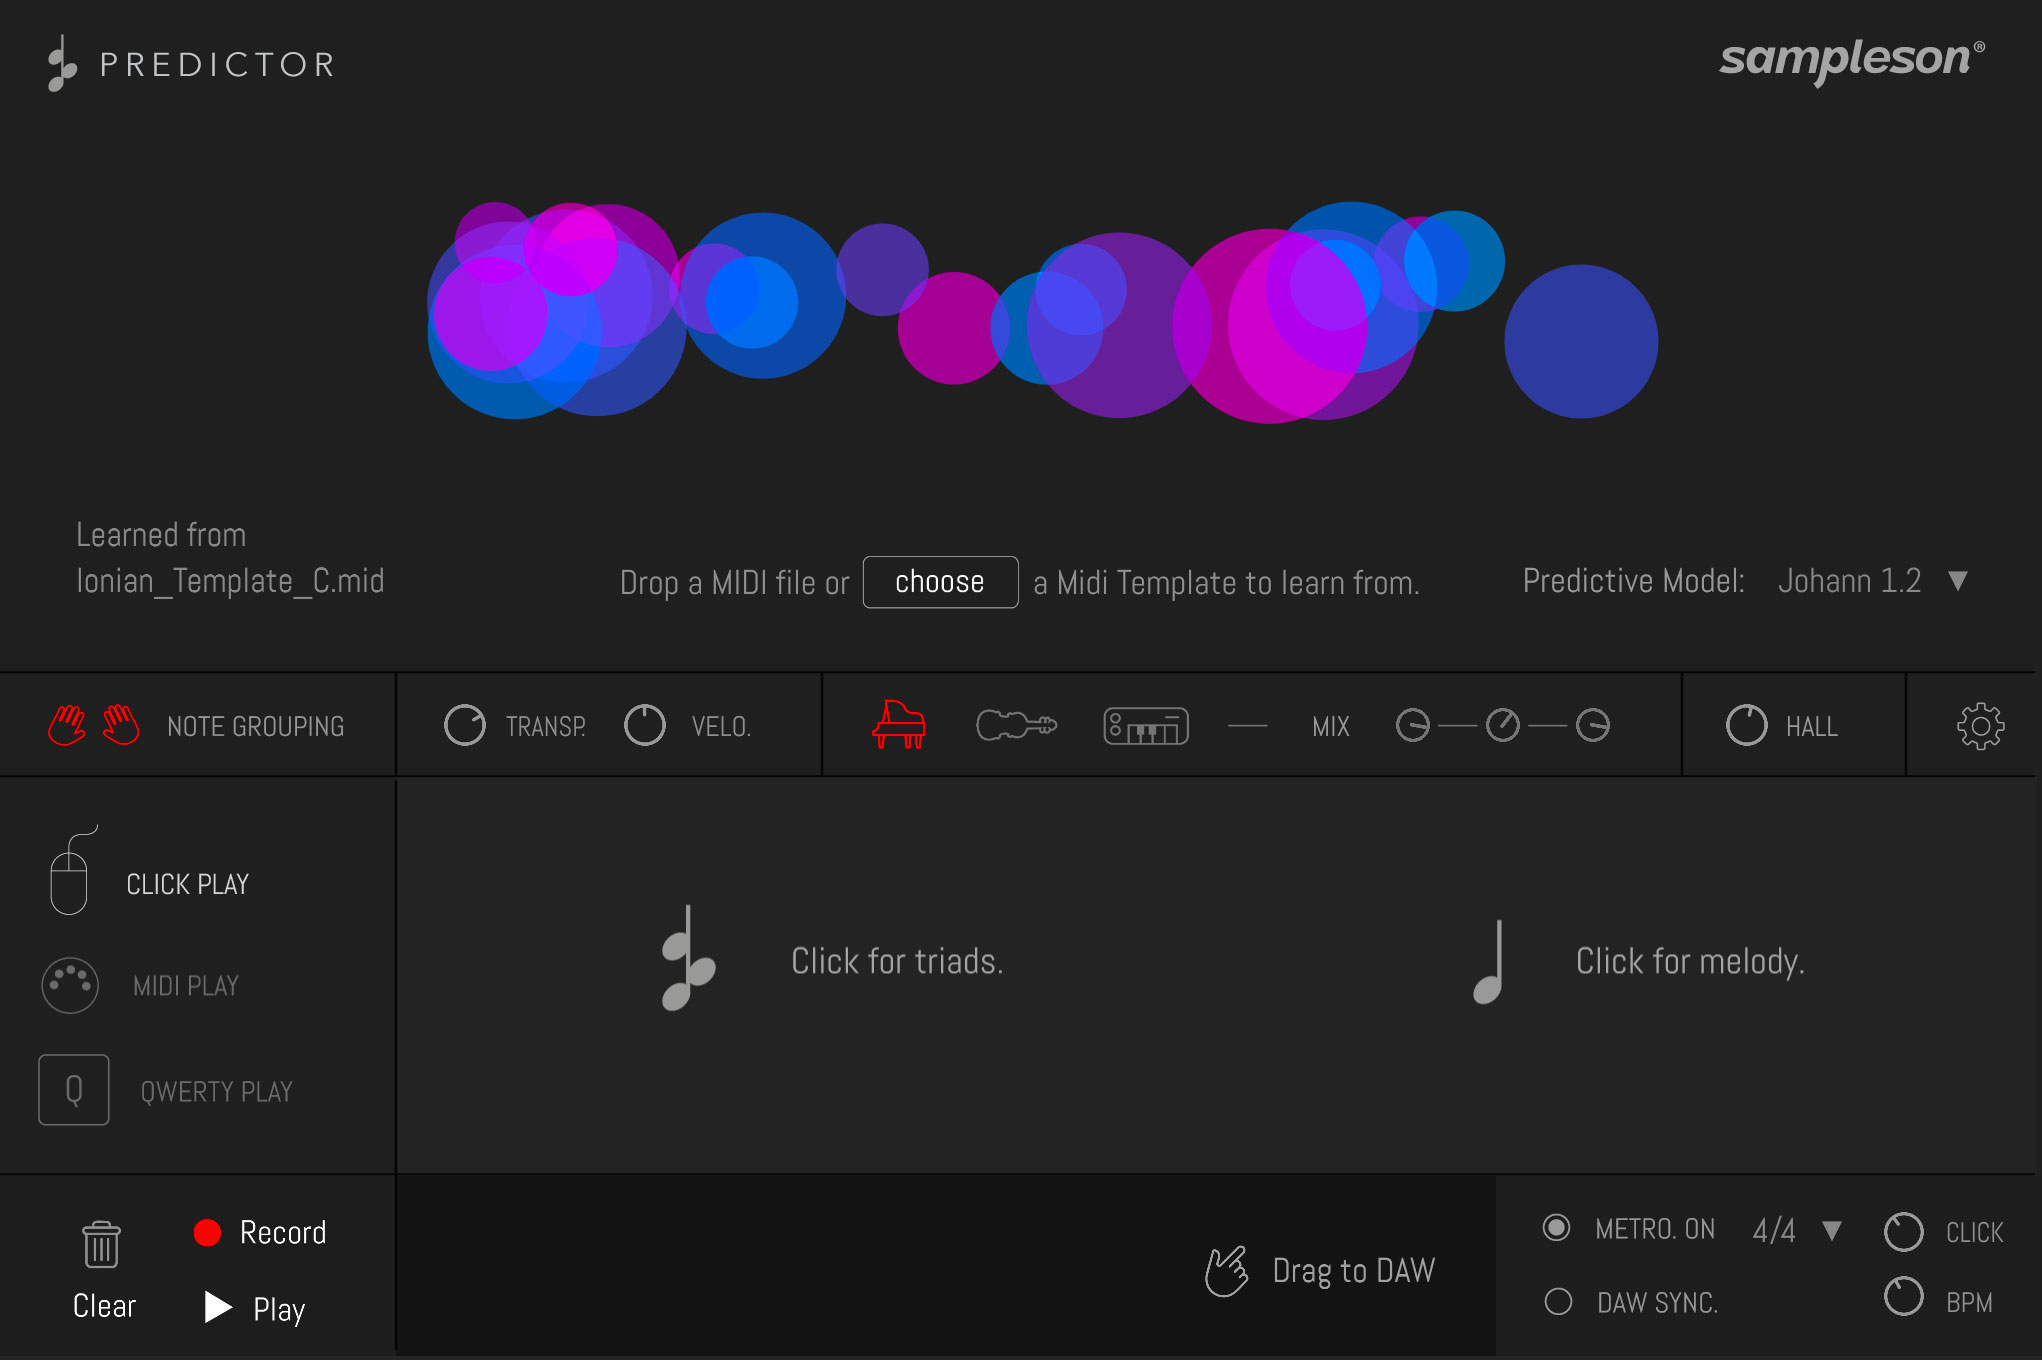Click the single melody note icon
Screen dimensions: 2042x1360
click(x=1490, y=961)
